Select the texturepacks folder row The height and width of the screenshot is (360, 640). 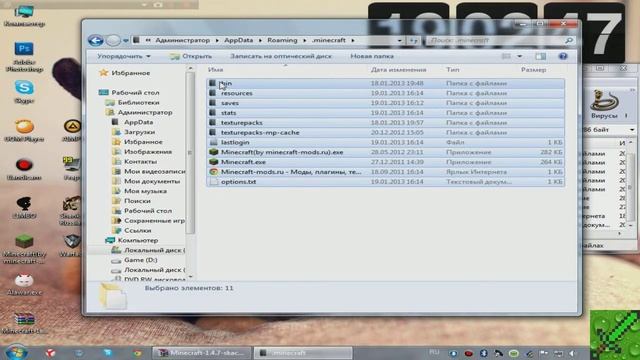[386, 122]
